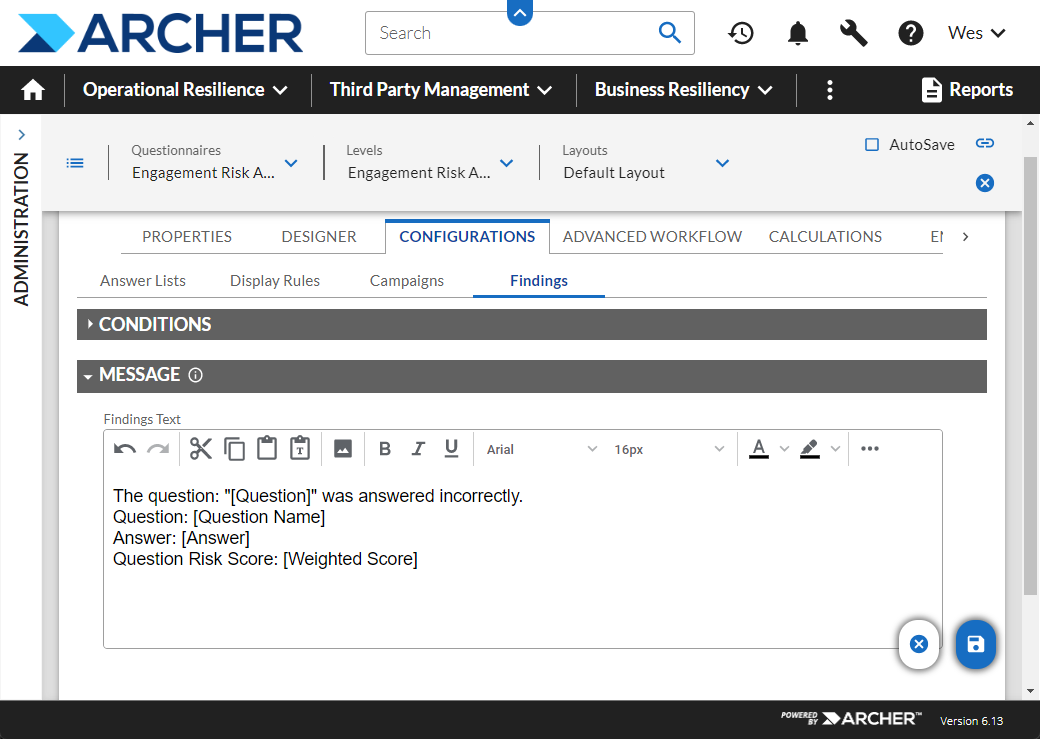Expand the Administration side panel arrow
Screen dimensions: 1040x739
22,135
